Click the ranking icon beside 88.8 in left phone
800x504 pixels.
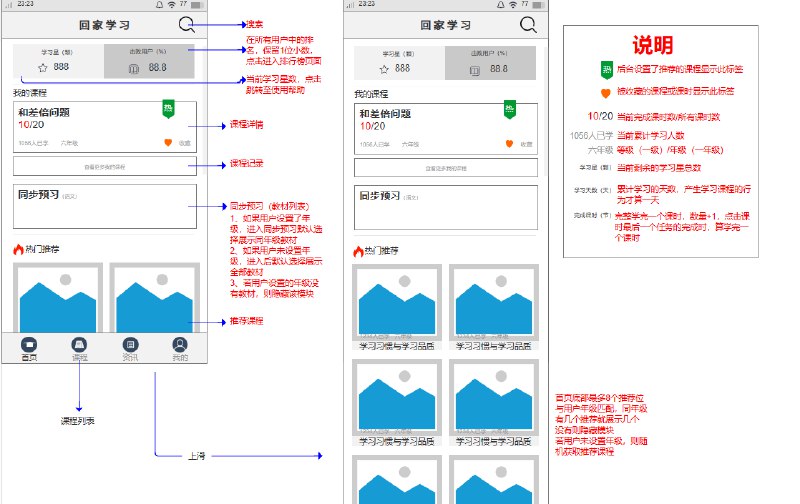pyautogui.click(x=134, y=68)
